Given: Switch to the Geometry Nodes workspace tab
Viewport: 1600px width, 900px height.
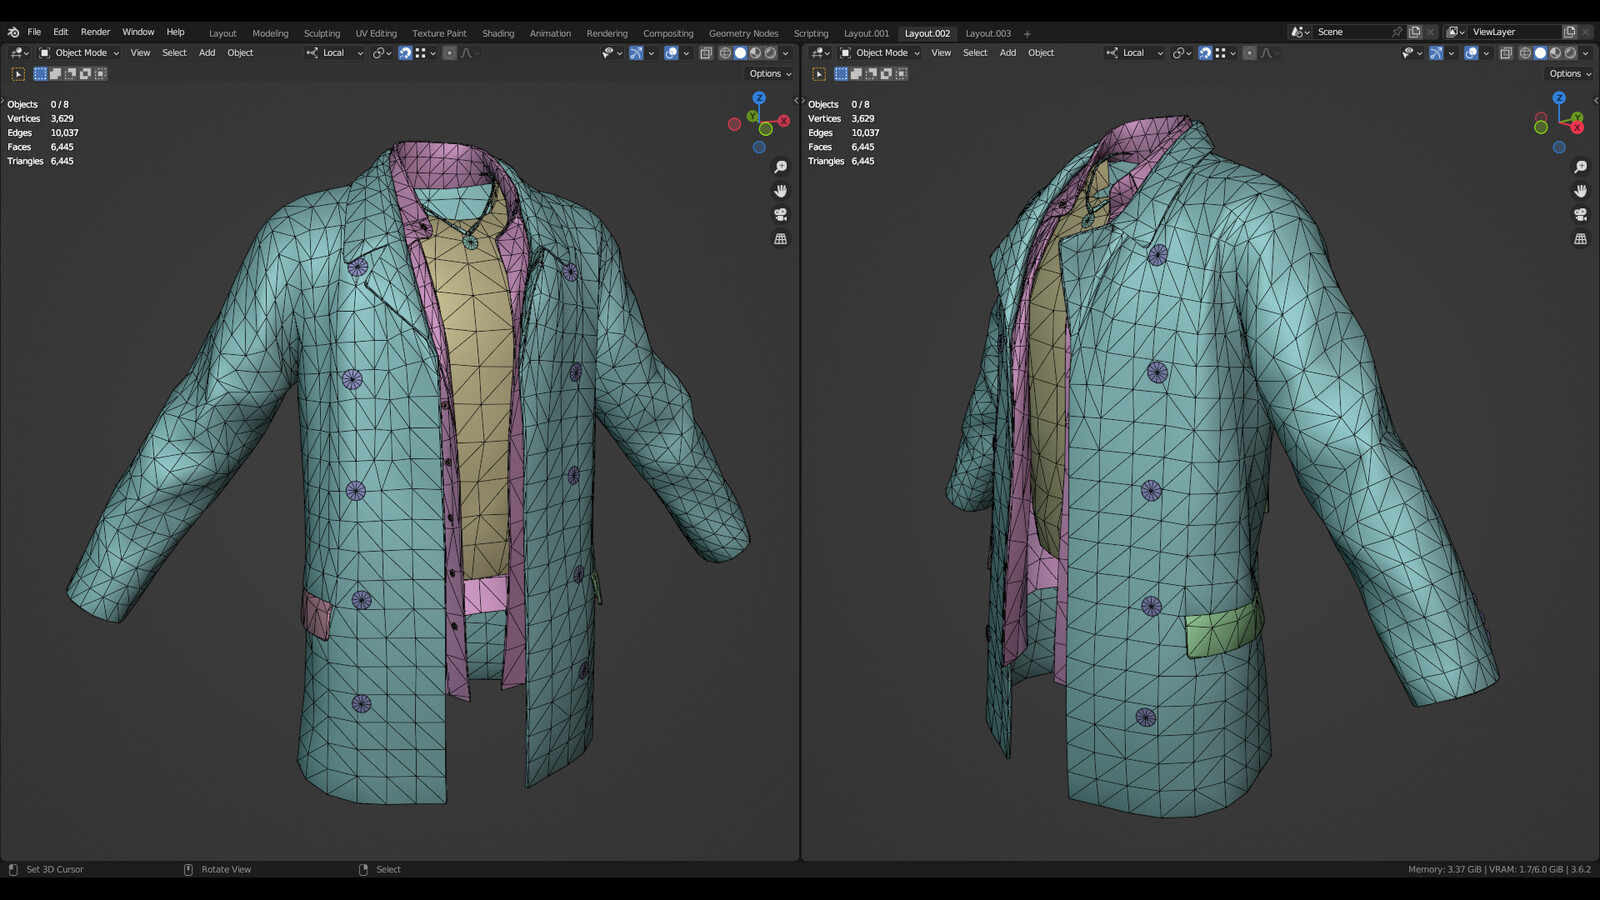Looking at the screenshot, I should pyautogui.click(x=743, y=33).
